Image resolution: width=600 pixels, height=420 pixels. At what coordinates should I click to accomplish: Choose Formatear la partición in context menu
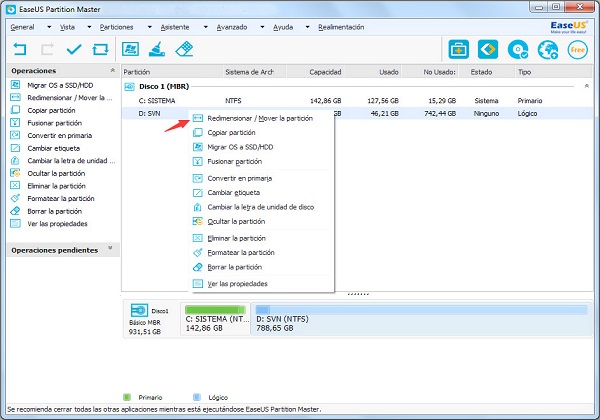(x=262, y=253)
